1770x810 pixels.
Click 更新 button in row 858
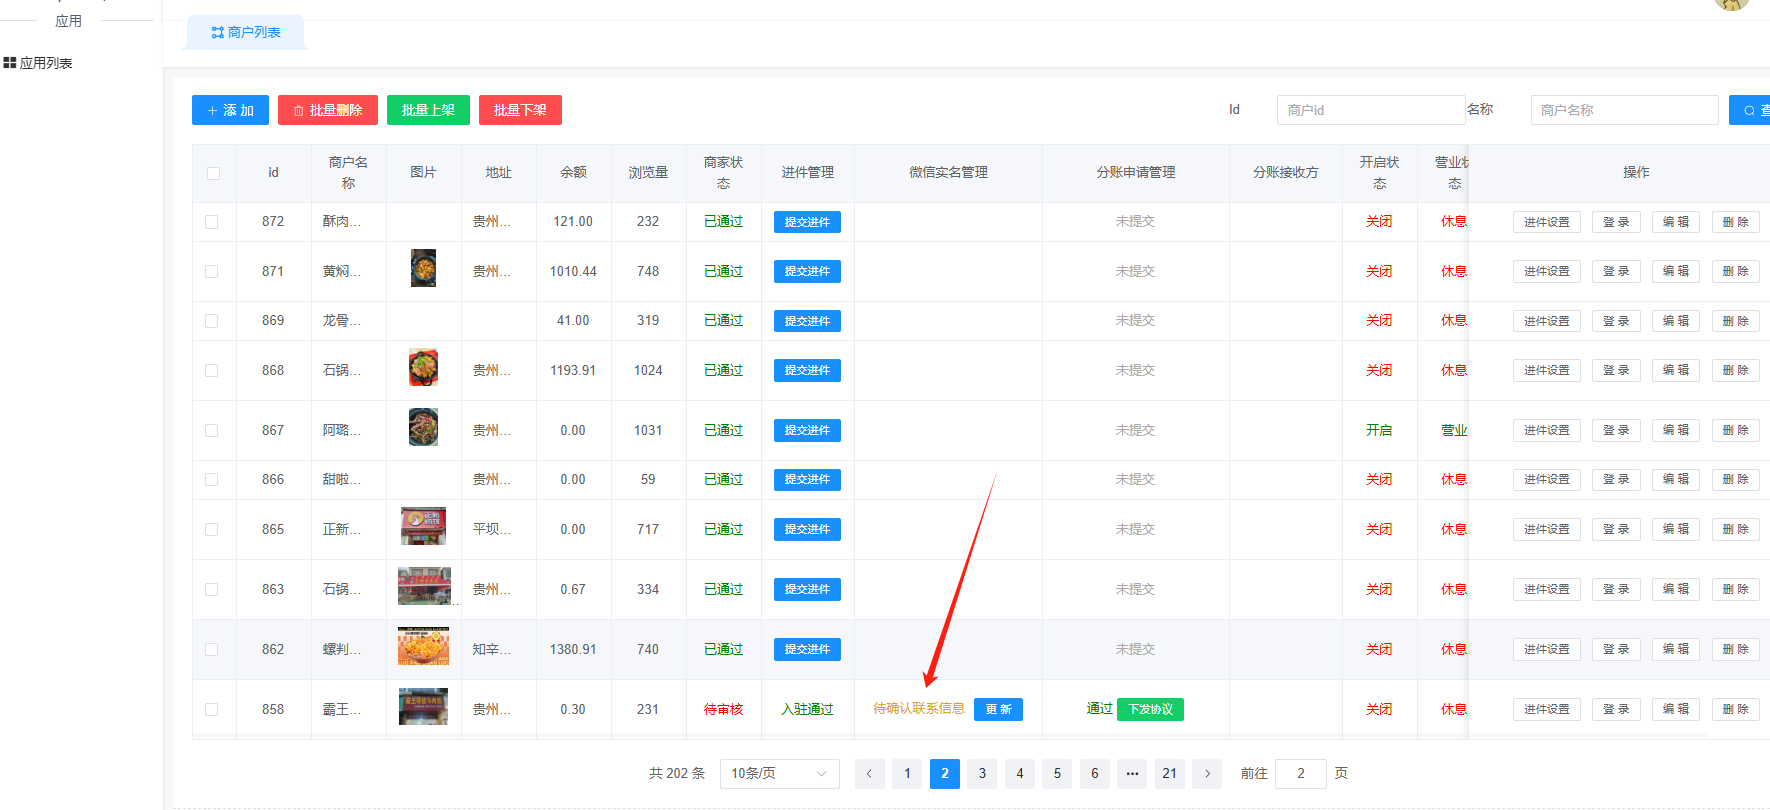coord(998,709)
